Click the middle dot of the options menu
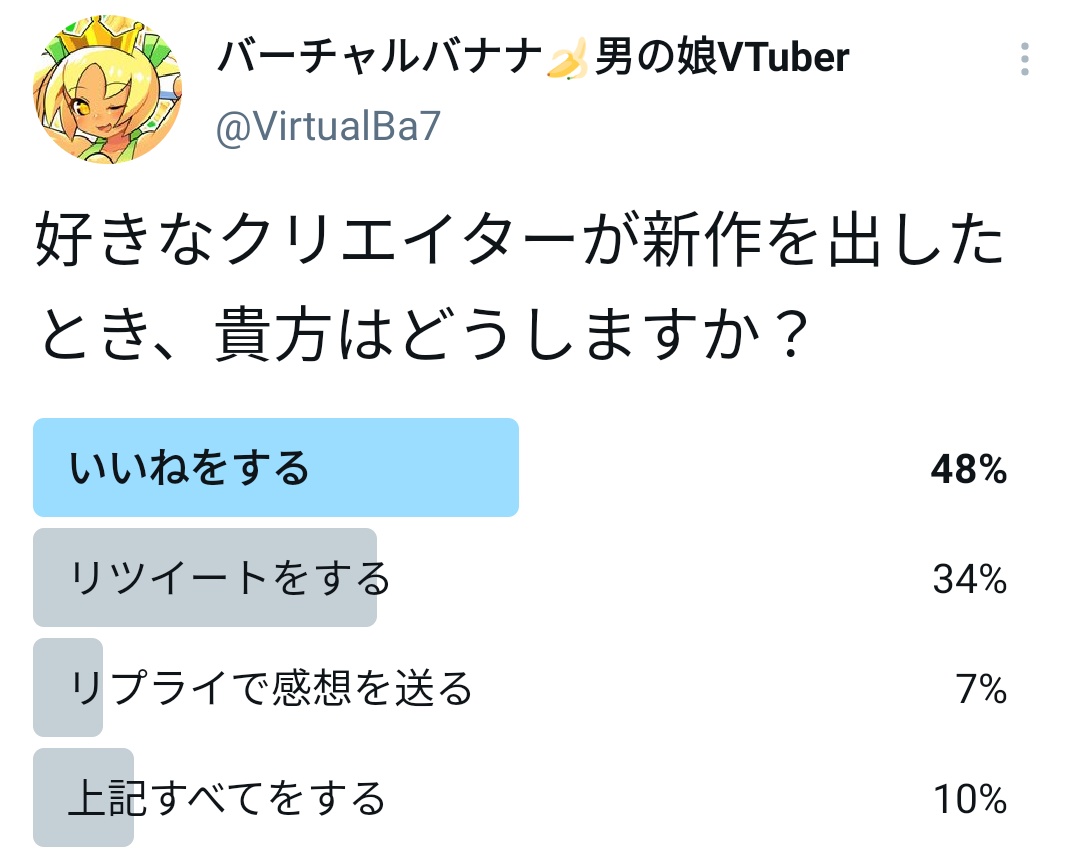 1024,60
